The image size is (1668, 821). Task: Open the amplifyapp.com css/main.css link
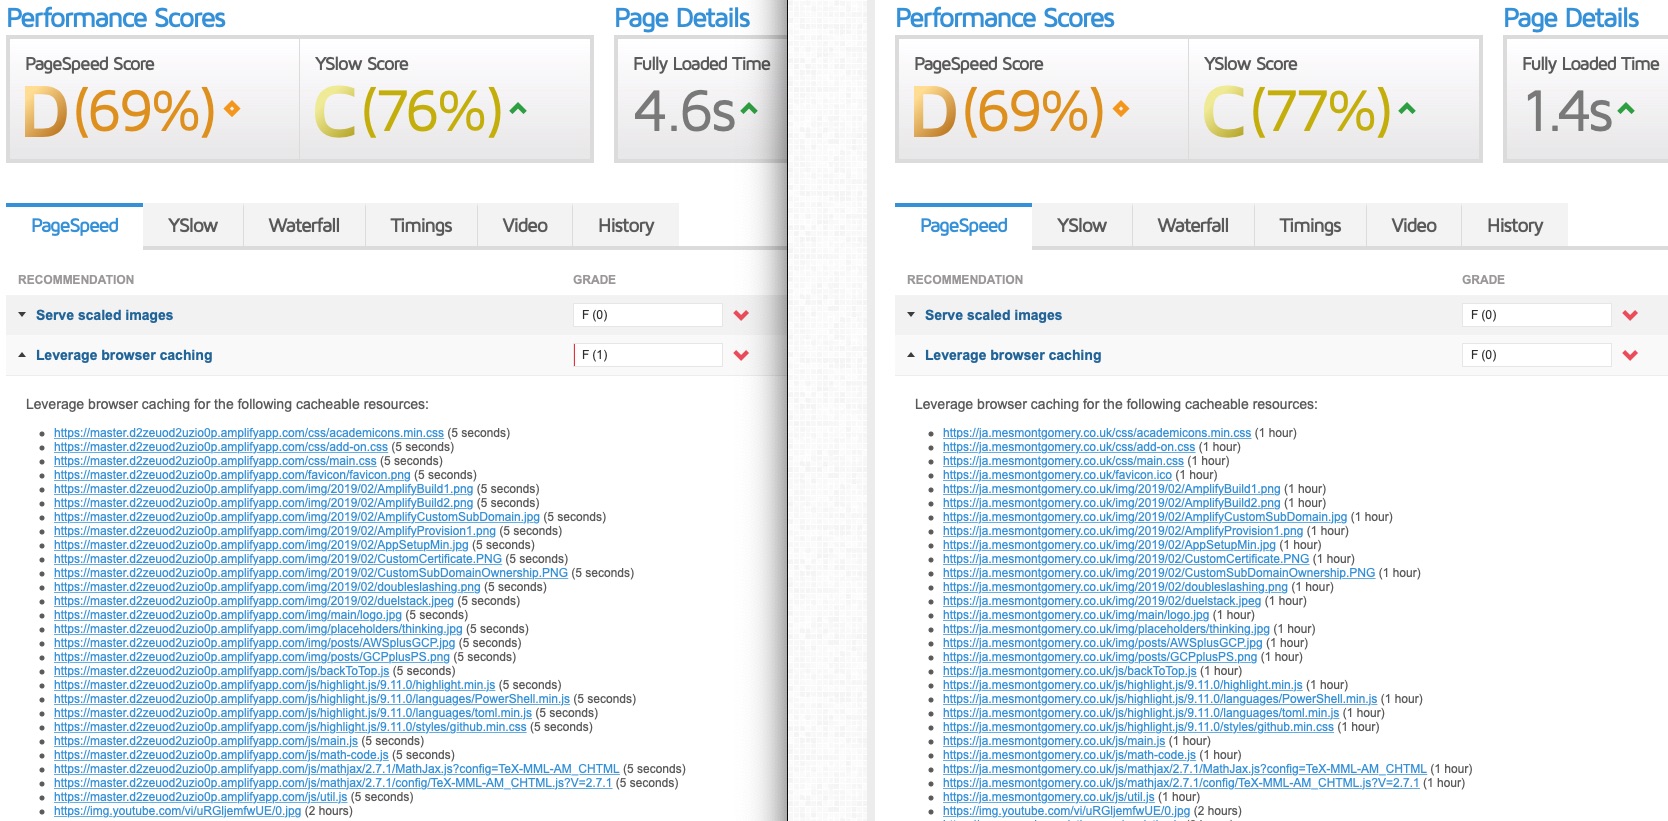215,461
